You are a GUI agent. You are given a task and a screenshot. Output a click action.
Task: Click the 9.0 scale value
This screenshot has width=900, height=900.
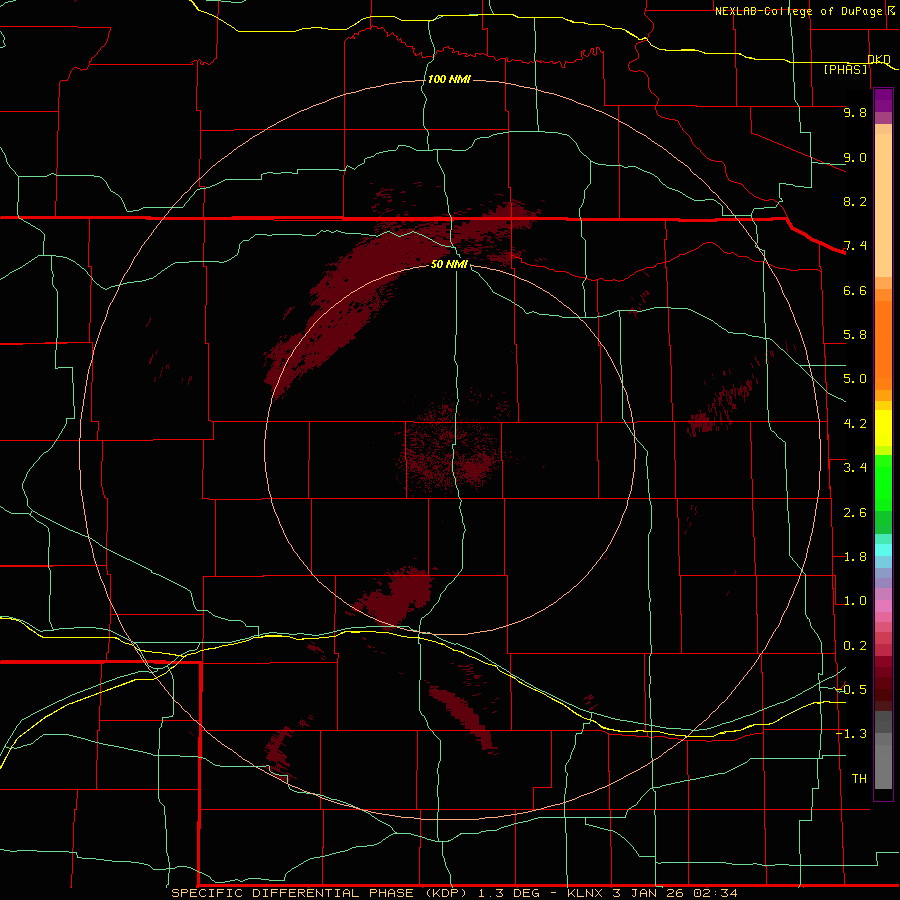855,157
